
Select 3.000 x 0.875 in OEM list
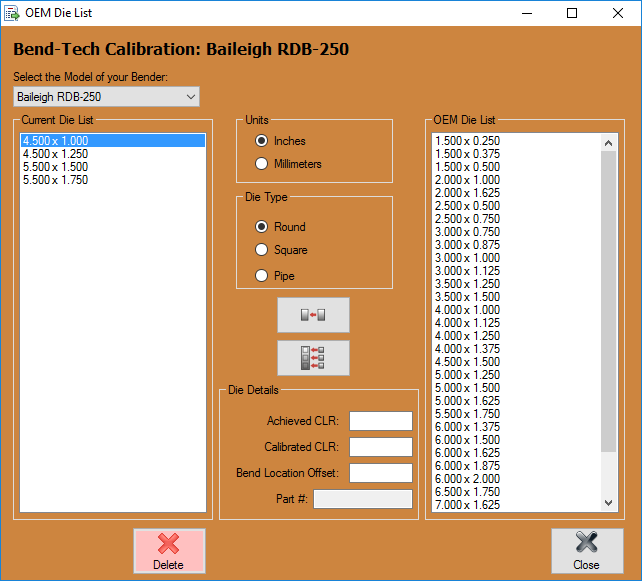click(x=517, y=245)
